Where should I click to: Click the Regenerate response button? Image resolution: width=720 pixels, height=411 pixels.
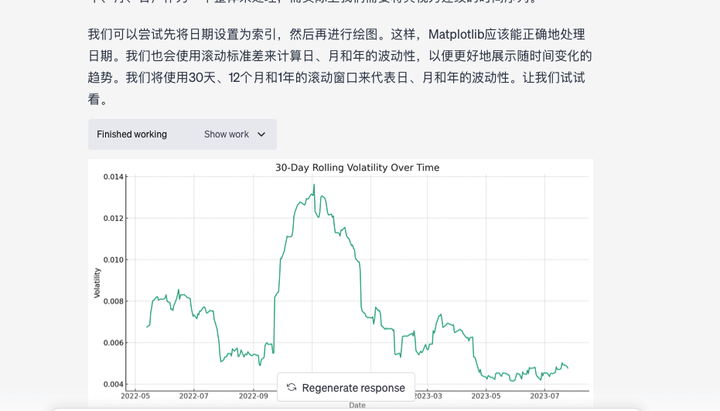(x=346, y=388)
